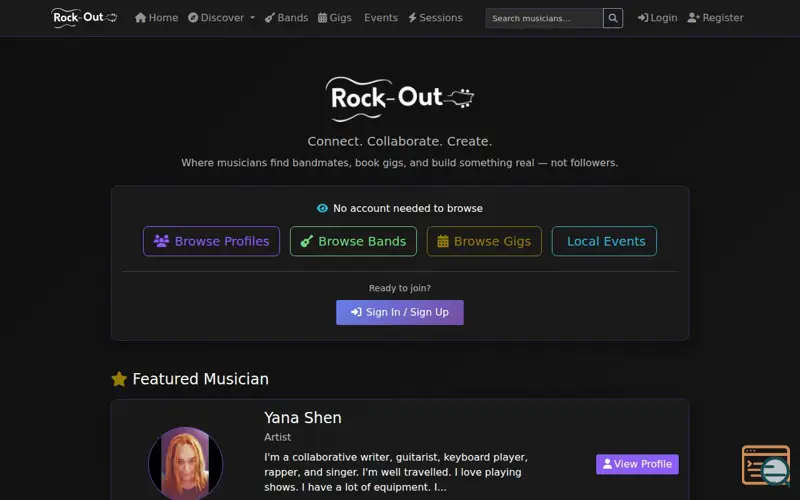This screenshot has height=500, width=800.
Task: Click the Yana Shen name heading
Action: coord(303,418)
